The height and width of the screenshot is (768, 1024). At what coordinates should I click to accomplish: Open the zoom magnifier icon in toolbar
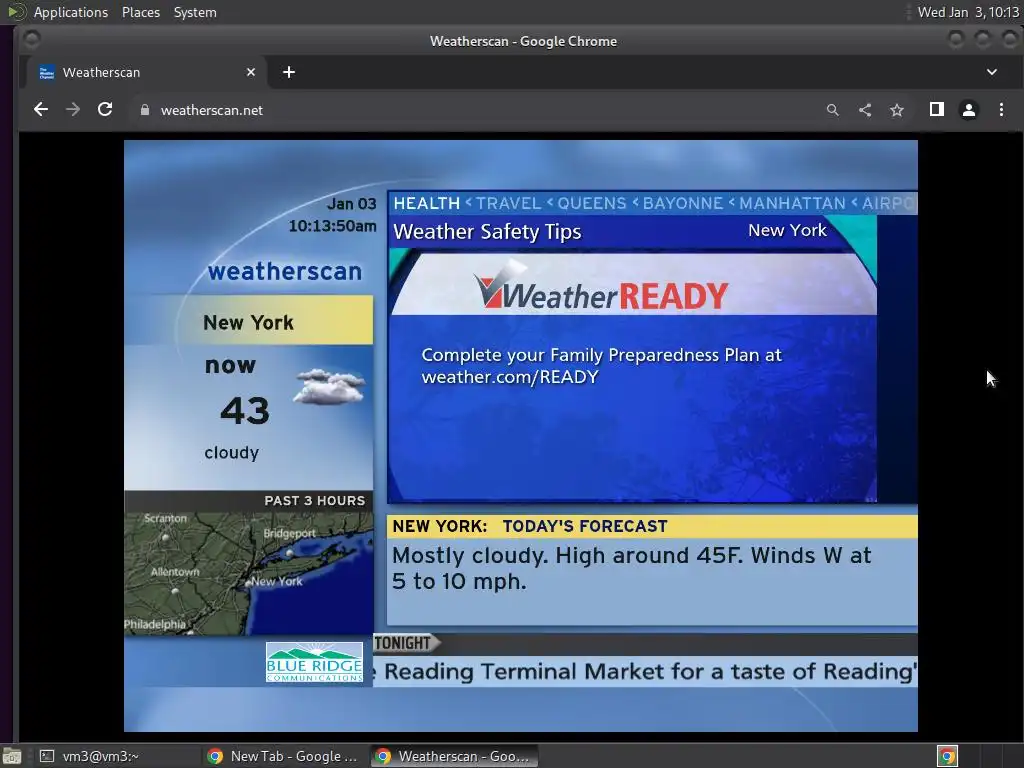[x=832, y=110]
